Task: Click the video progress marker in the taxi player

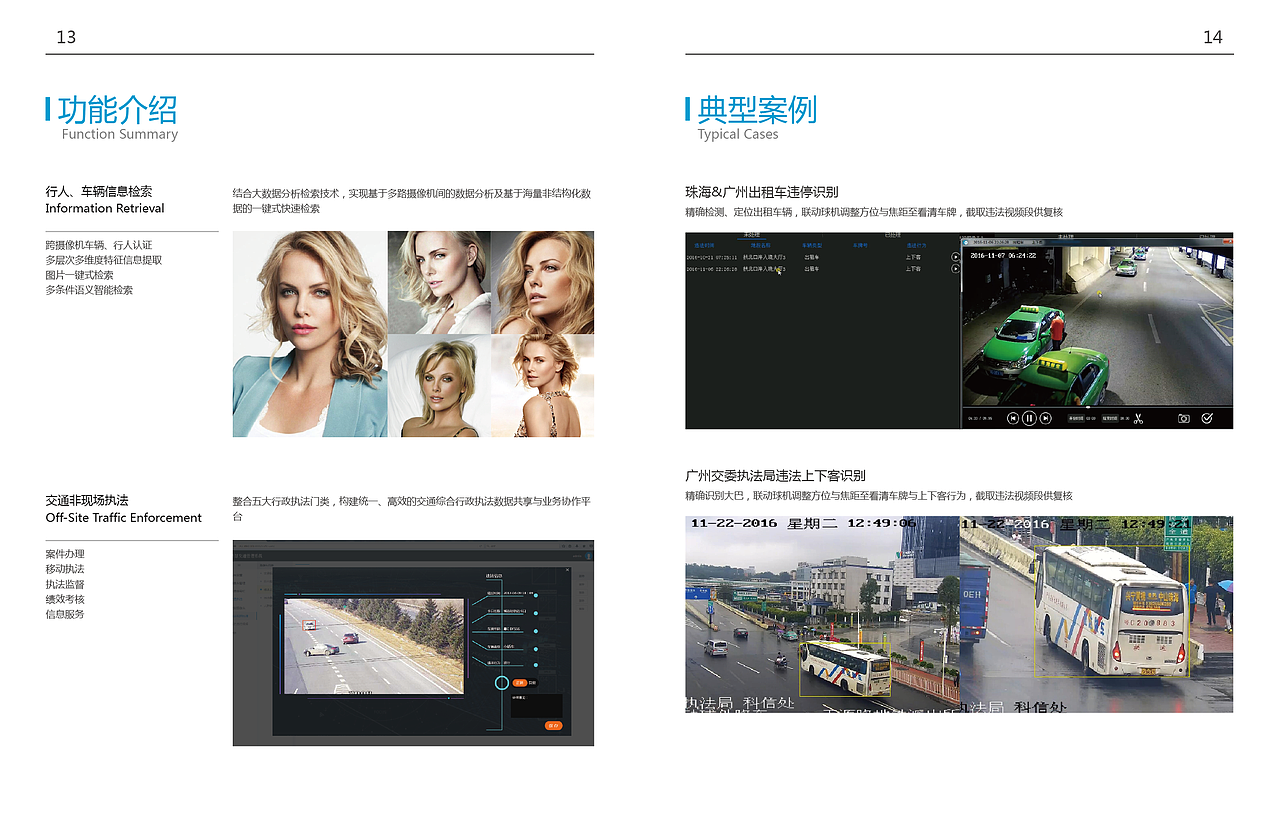Action: (x=1088, y=407)
